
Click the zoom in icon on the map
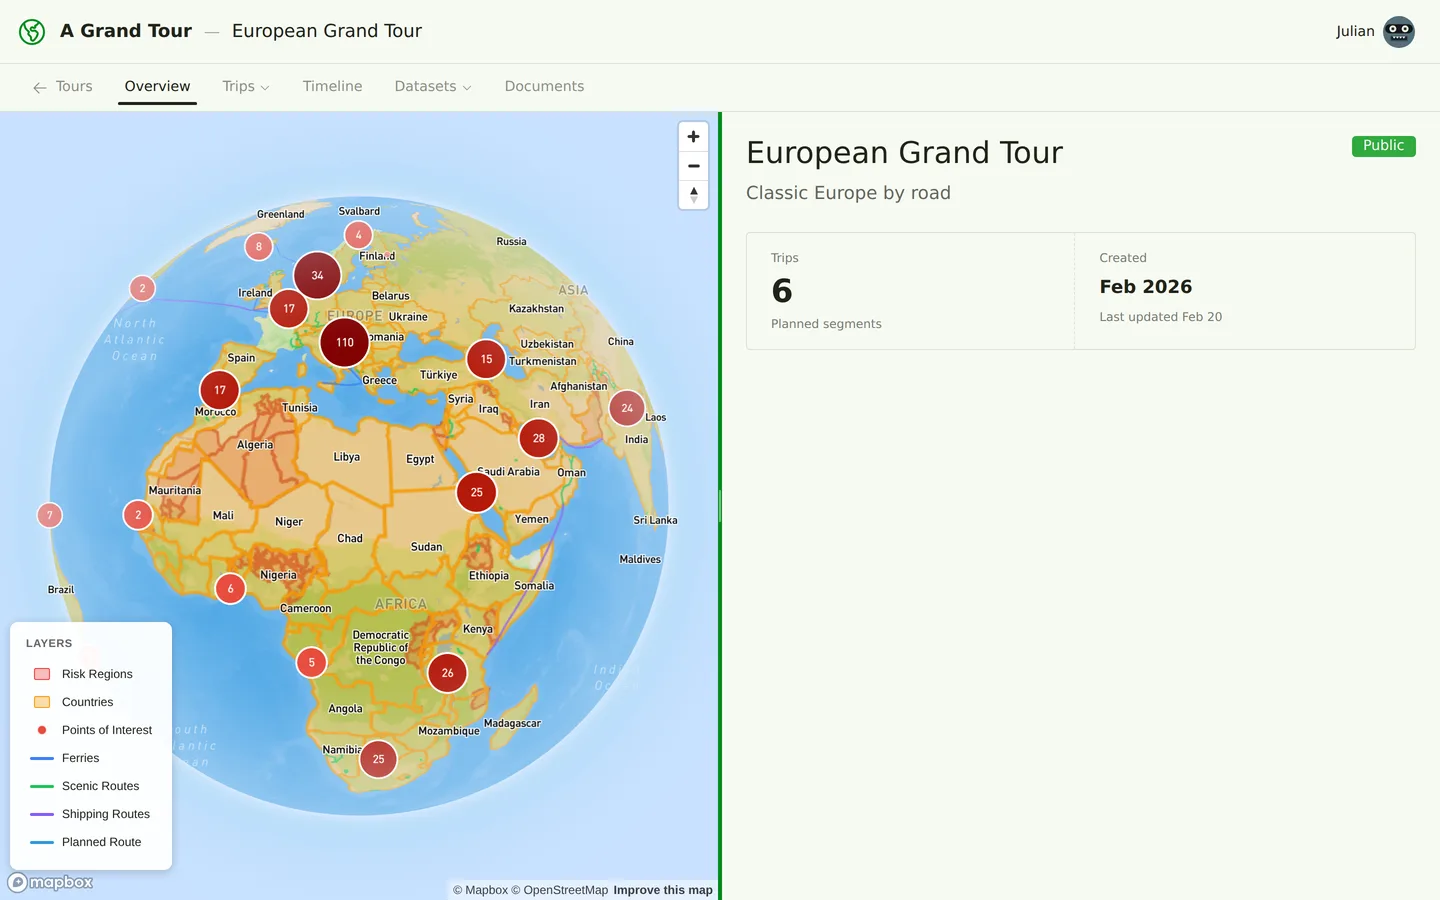(x=693, y=136)
